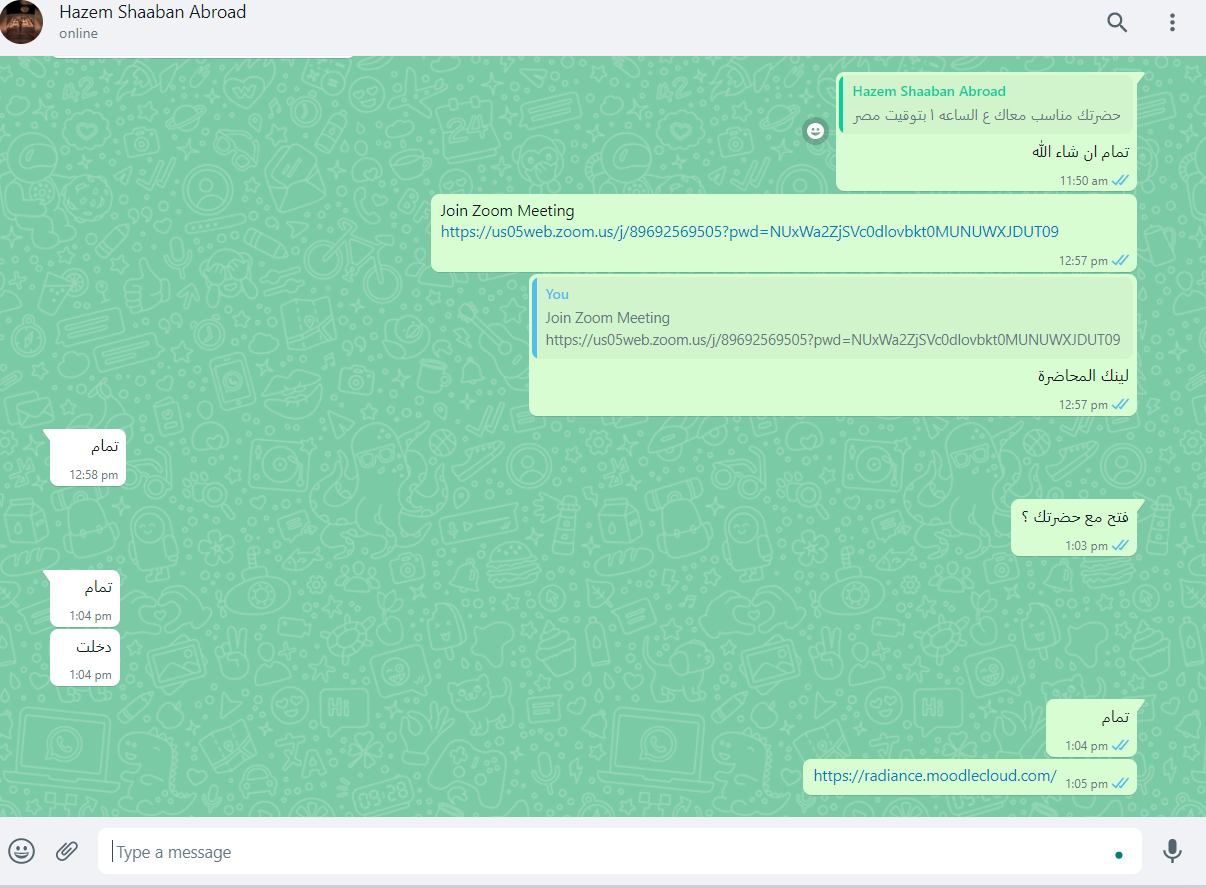Click the received 'دخلت' message
This screenshot has width=1206, height=888.
(85, 658)
